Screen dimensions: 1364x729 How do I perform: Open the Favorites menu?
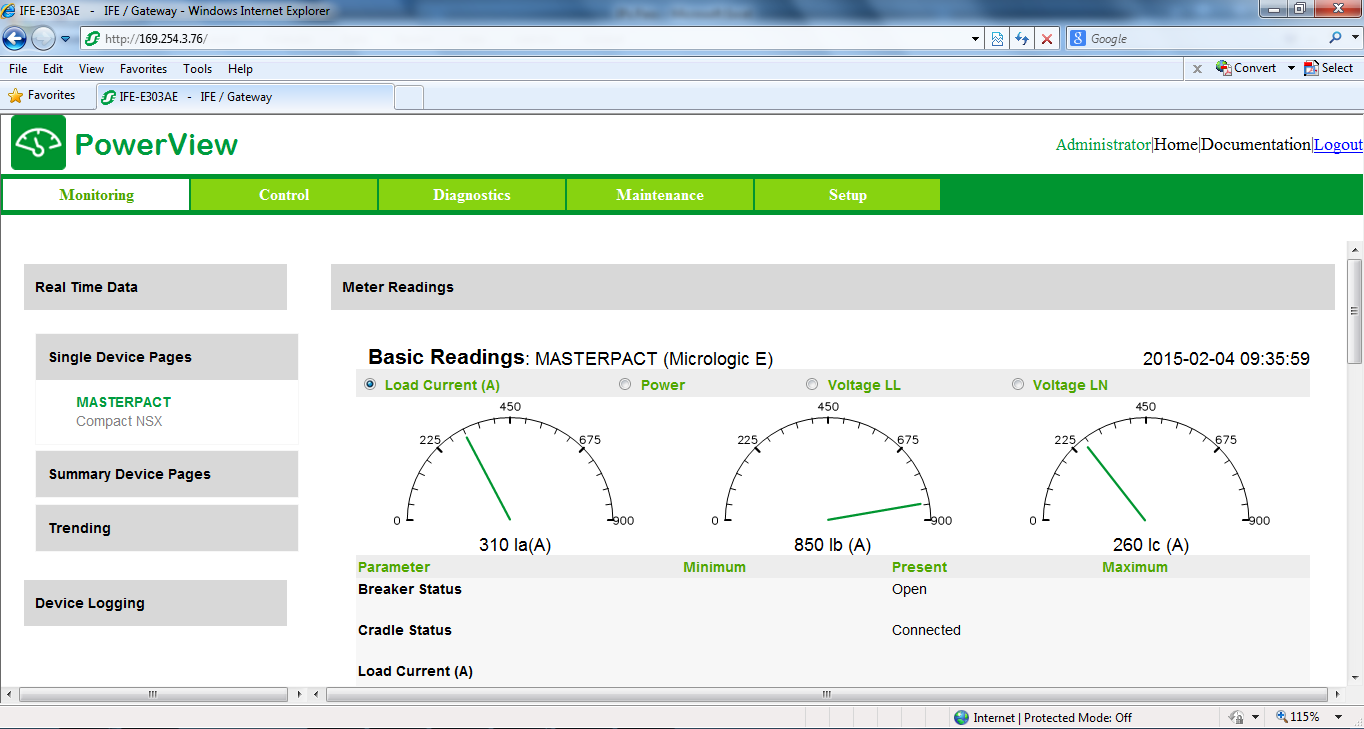(x=143, y=69)
